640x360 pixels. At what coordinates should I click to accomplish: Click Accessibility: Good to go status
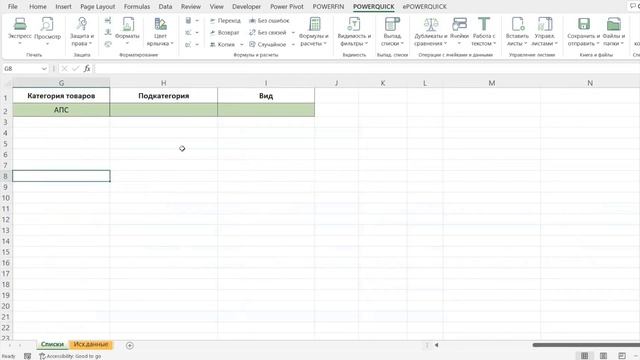coord(70,356)
